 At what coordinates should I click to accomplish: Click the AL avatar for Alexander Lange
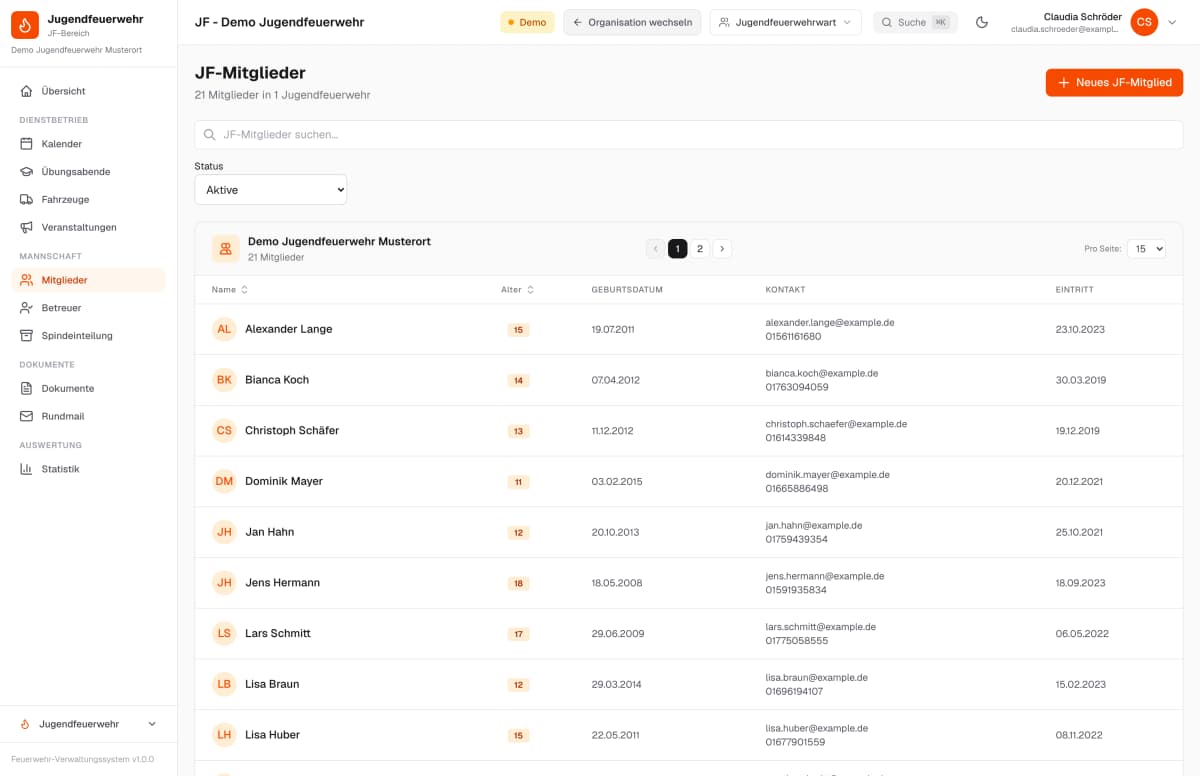(x=224, y=329)
